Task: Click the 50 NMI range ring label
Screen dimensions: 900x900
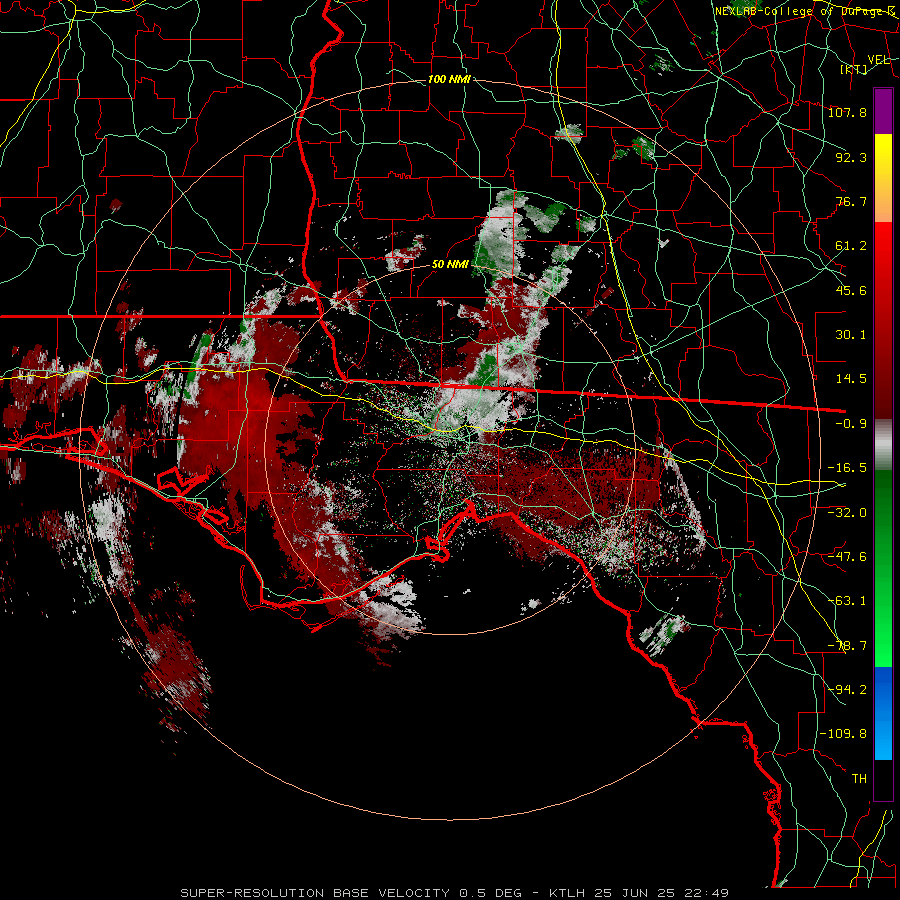Action: [x=450, y=264]
